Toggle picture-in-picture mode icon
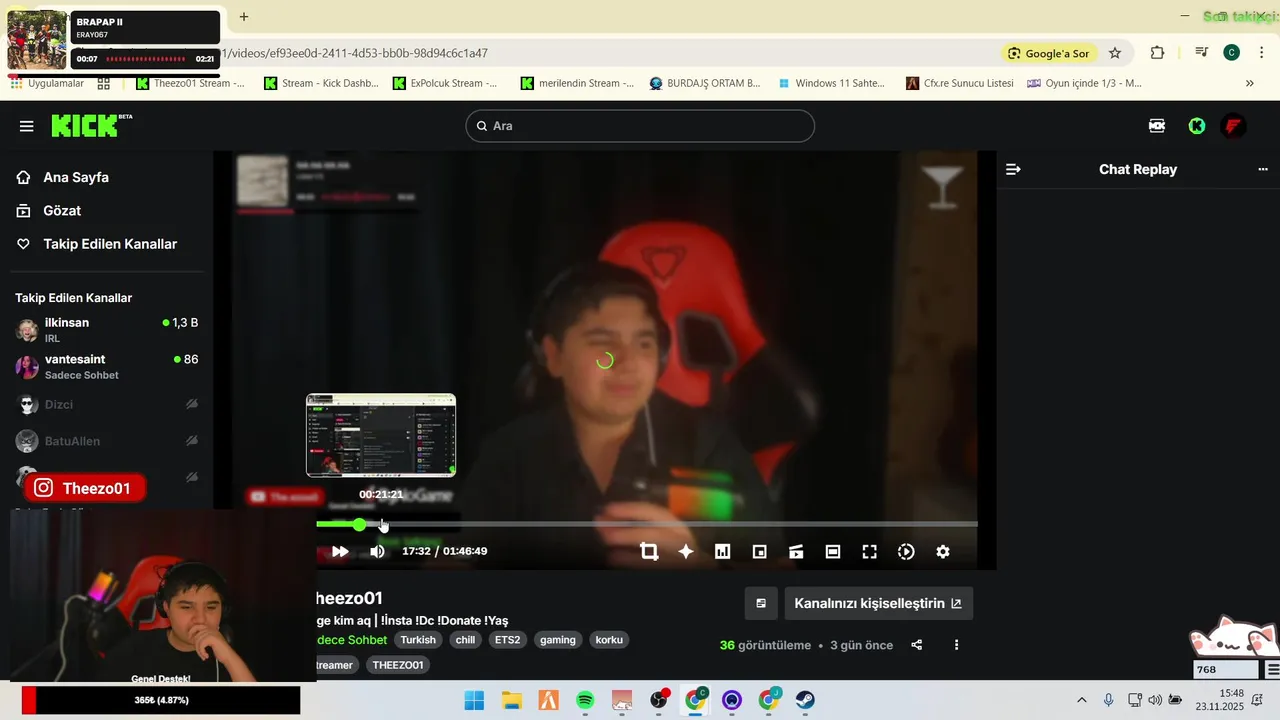 point(759,551)
